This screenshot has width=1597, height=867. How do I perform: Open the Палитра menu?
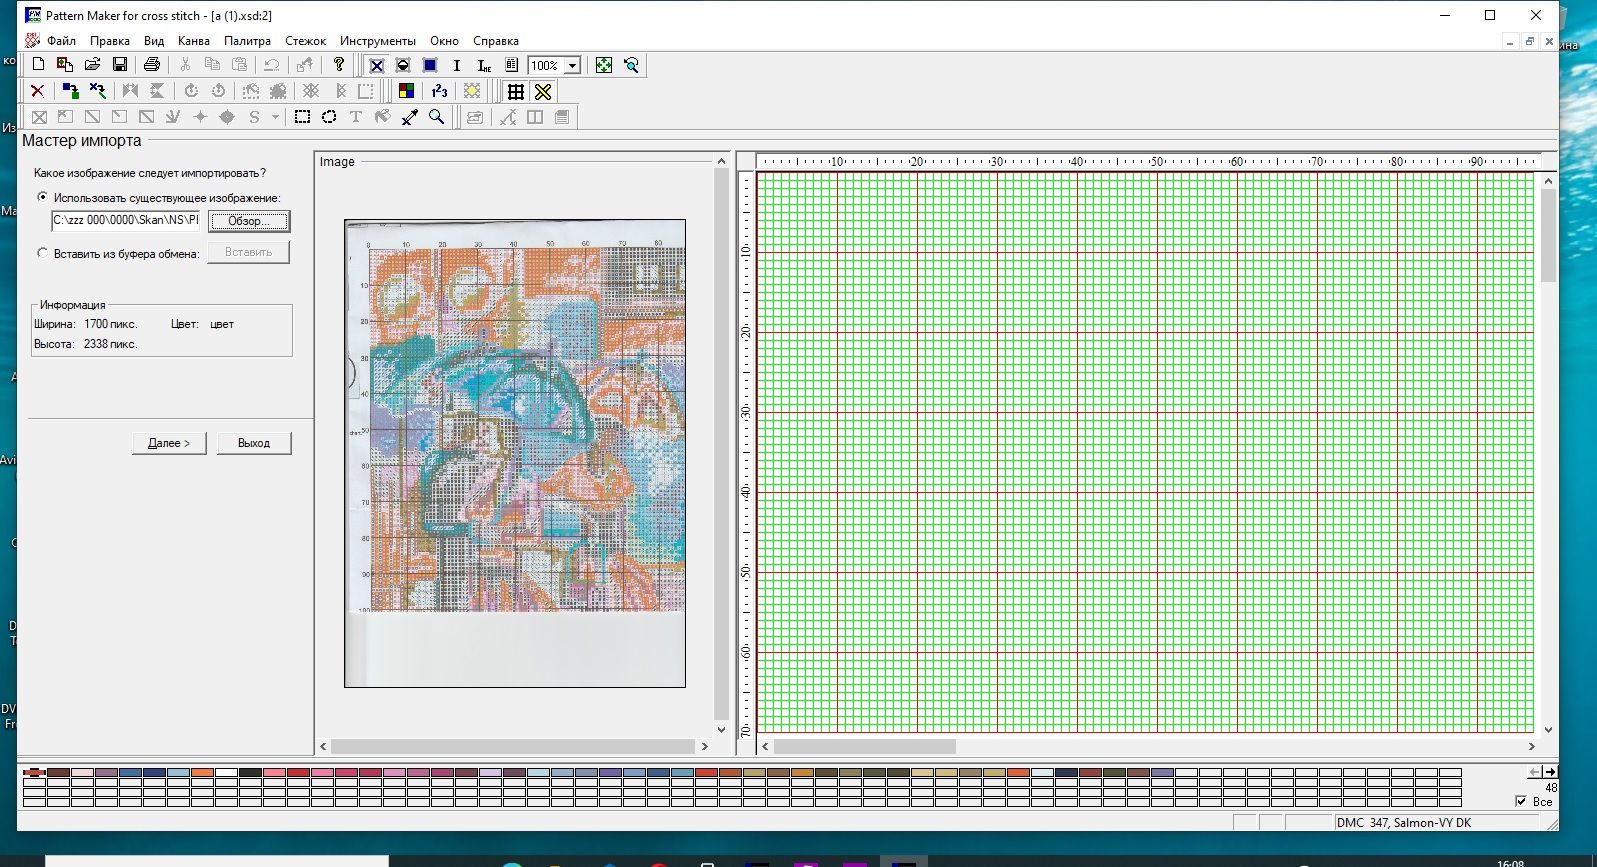click(x=247, y=41)
